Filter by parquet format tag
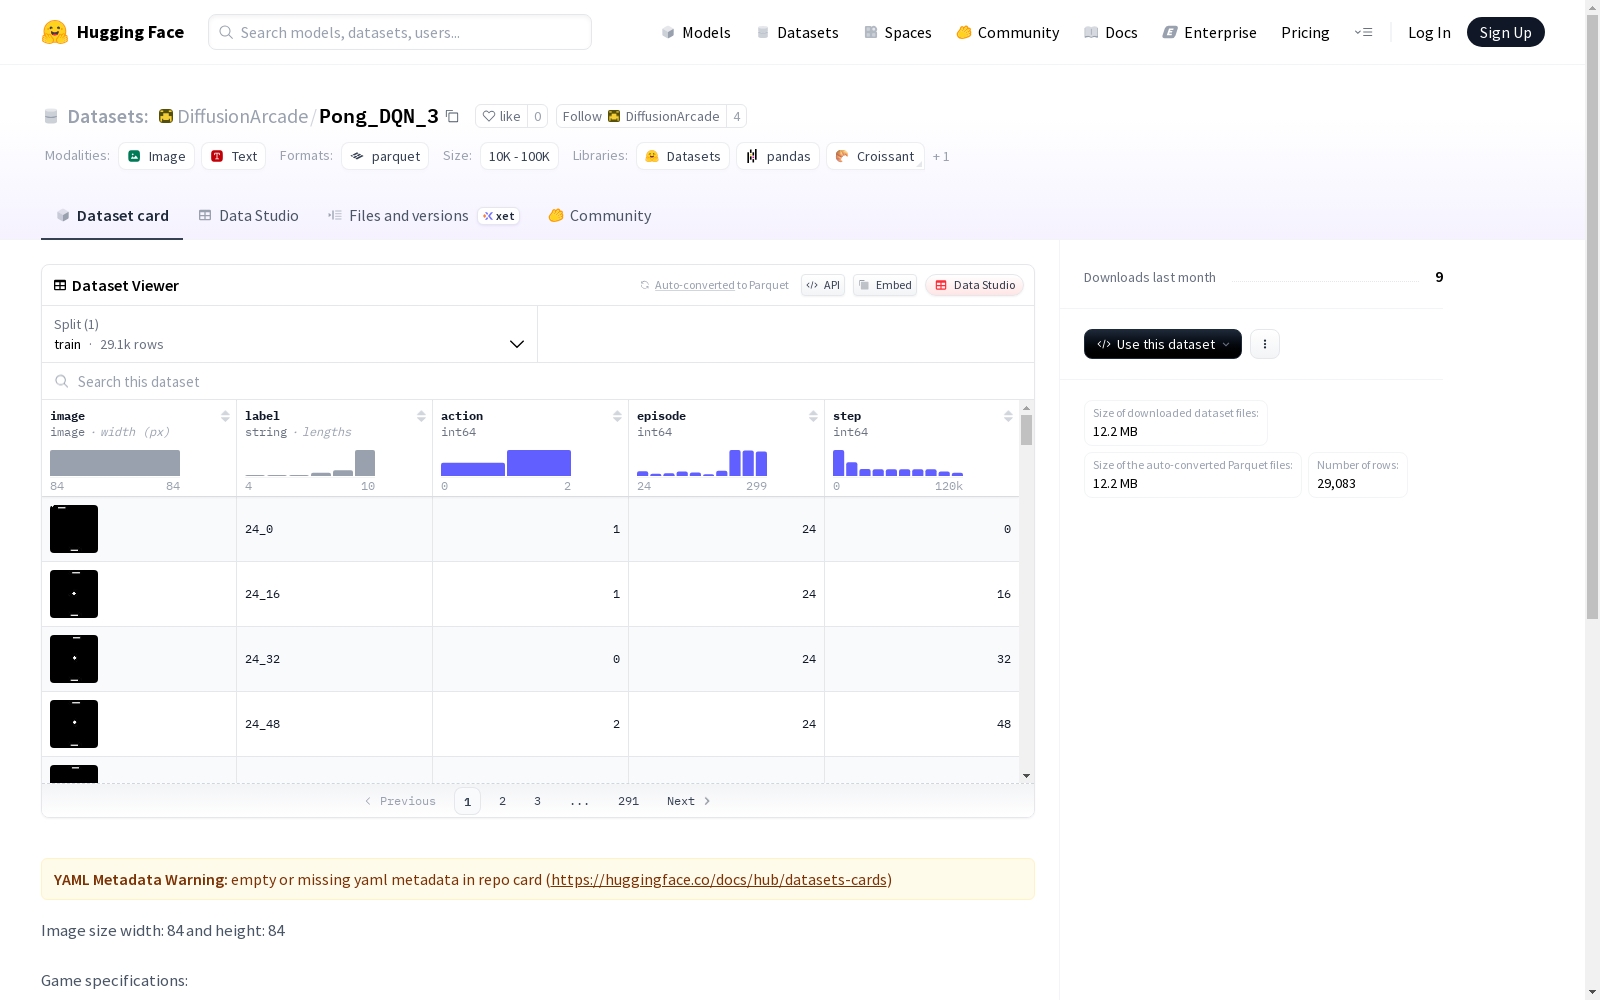The width and height of the screenshot is (1600, 1000). click(385, 156)
